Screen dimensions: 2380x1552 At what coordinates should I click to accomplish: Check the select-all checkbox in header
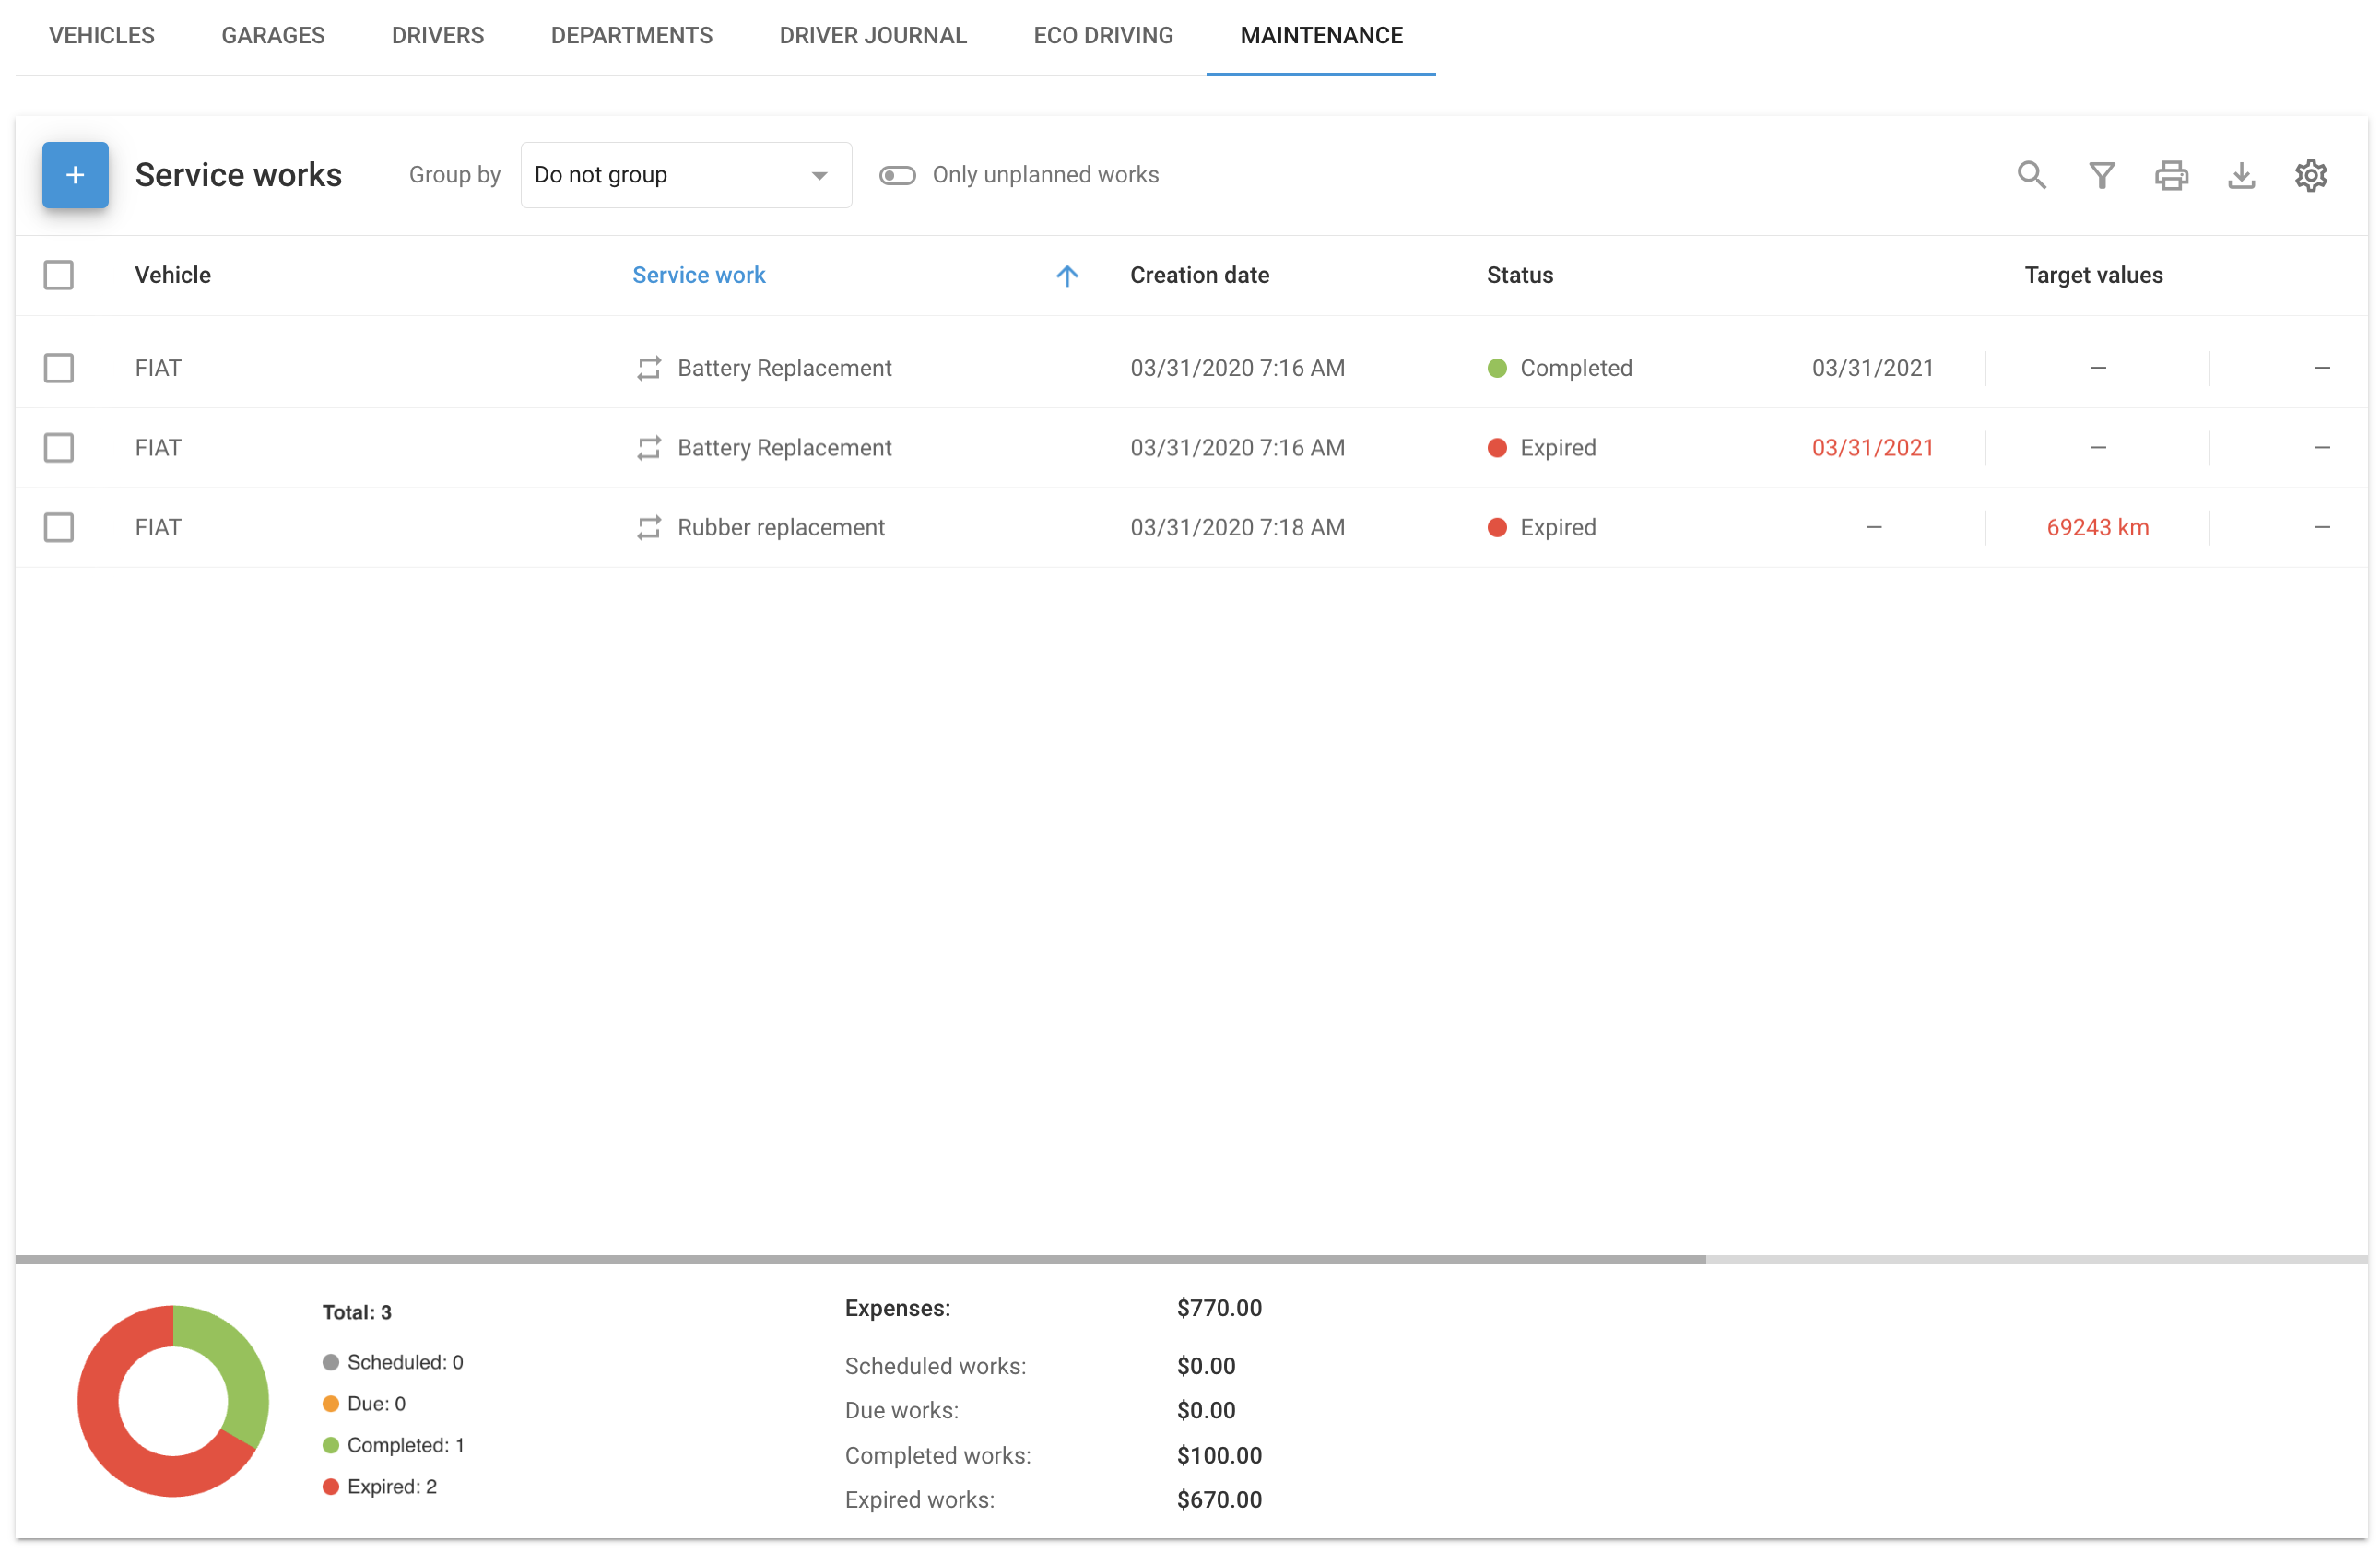tap(59, 275)
